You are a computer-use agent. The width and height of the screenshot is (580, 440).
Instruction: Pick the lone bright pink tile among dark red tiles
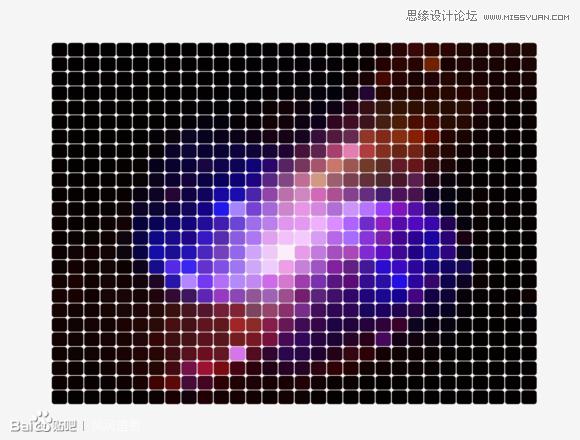[237, 354]
